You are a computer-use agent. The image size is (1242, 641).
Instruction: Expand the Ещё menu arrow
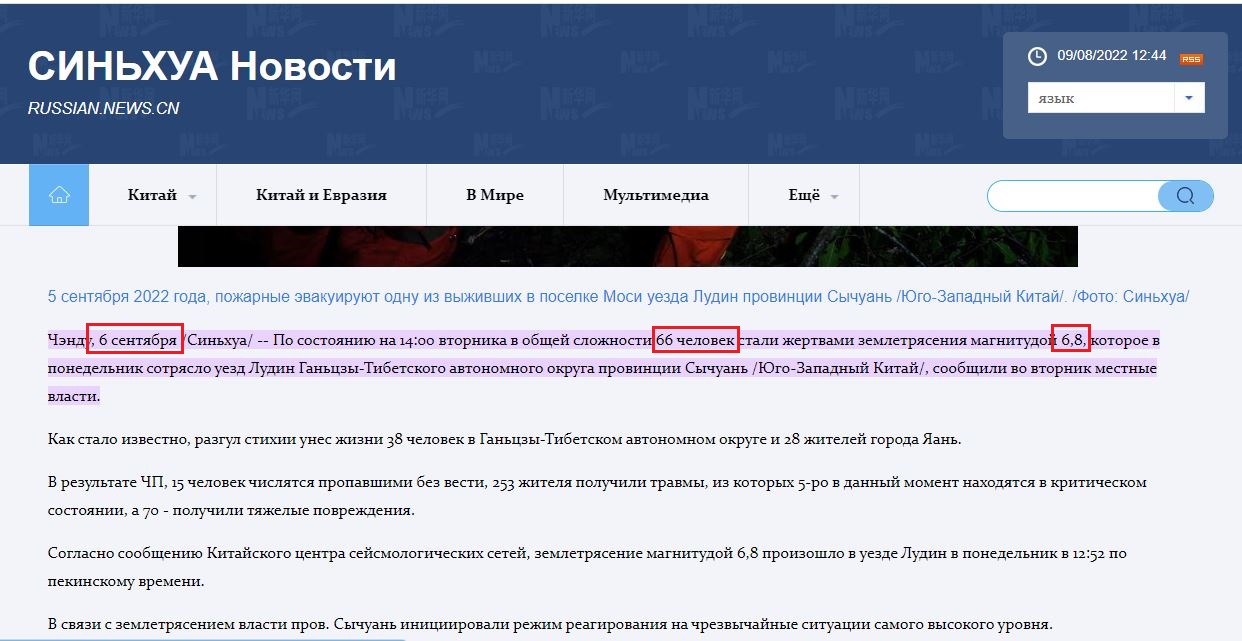(834, 197)
